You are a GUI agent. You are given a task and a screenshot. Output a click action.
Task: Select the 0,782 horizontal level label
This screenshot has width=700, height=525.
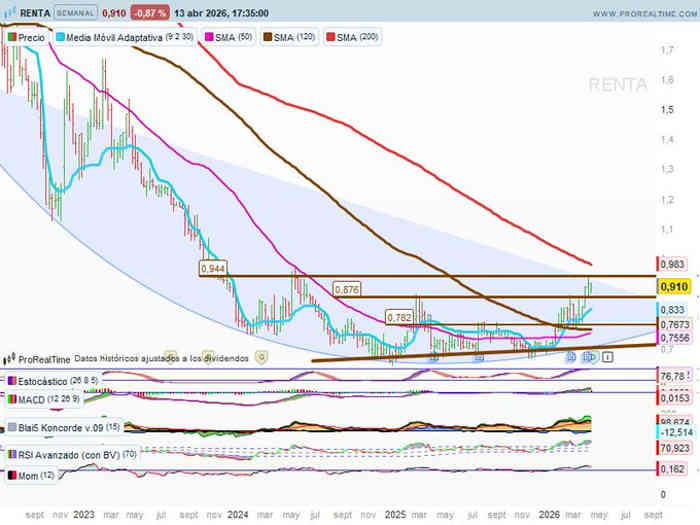[400, 317]
